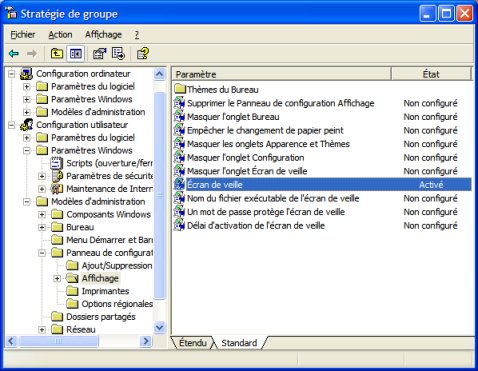
Task: Click the Maintenance de Internet icon
Action: point(57,189)
